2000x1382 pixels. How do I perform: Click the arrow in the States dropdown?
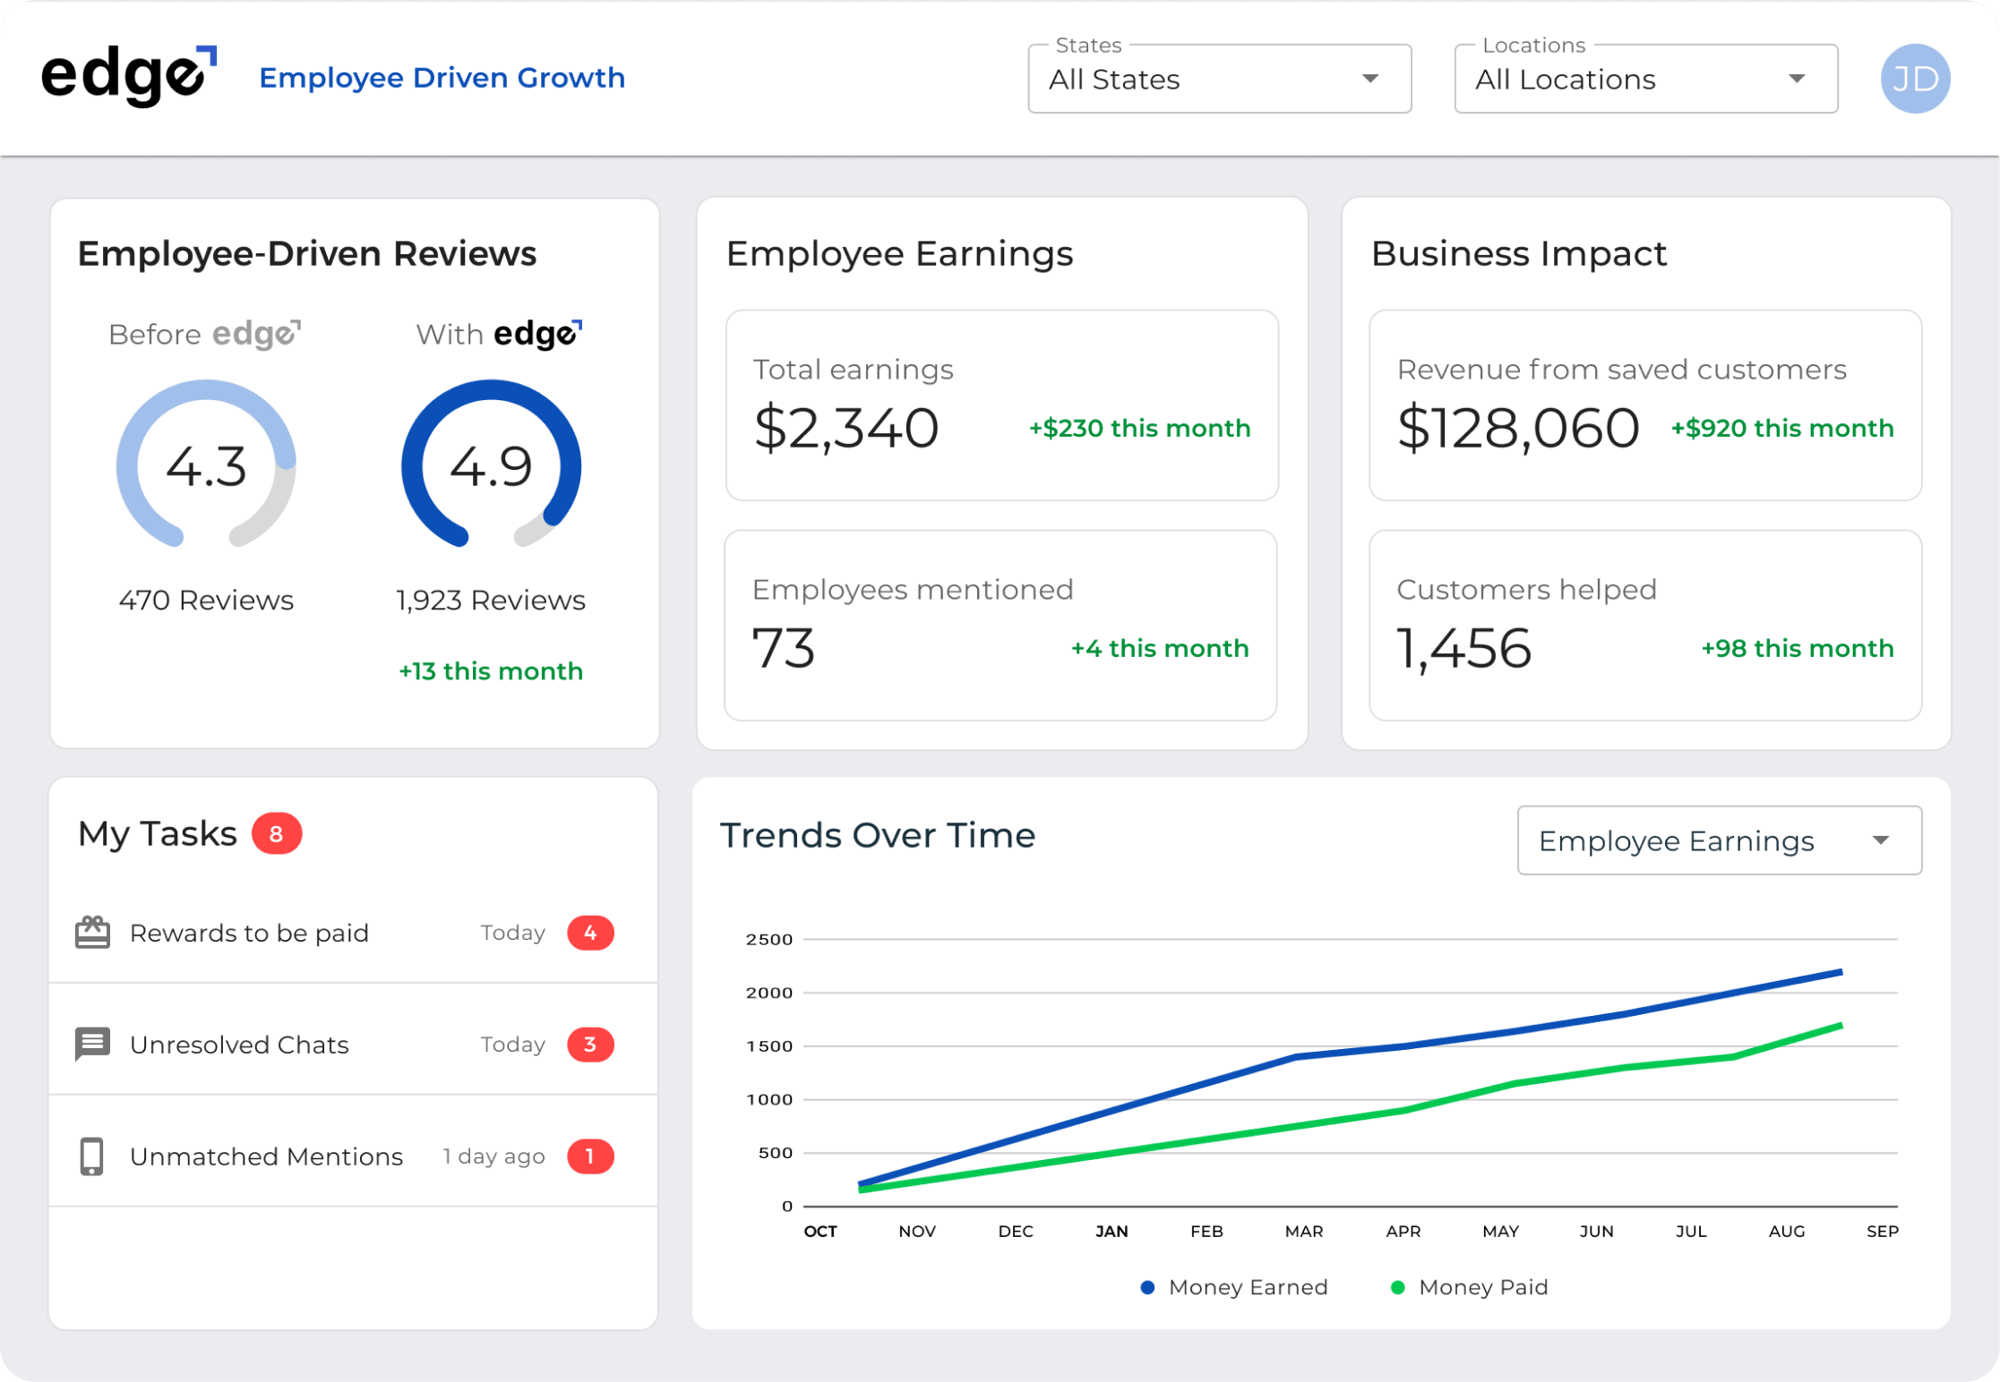coord(1370,79)
